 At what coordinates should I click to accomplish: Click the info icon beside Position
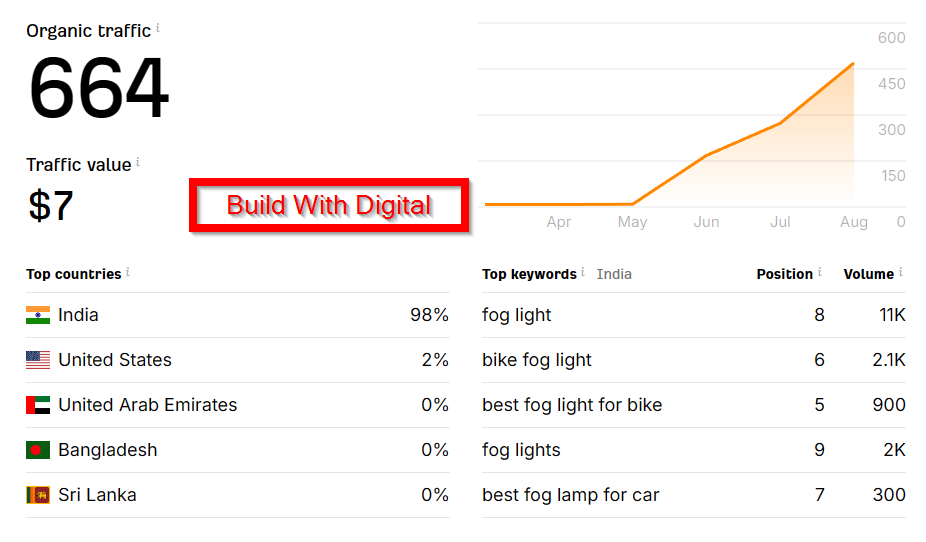coord(820,272)
